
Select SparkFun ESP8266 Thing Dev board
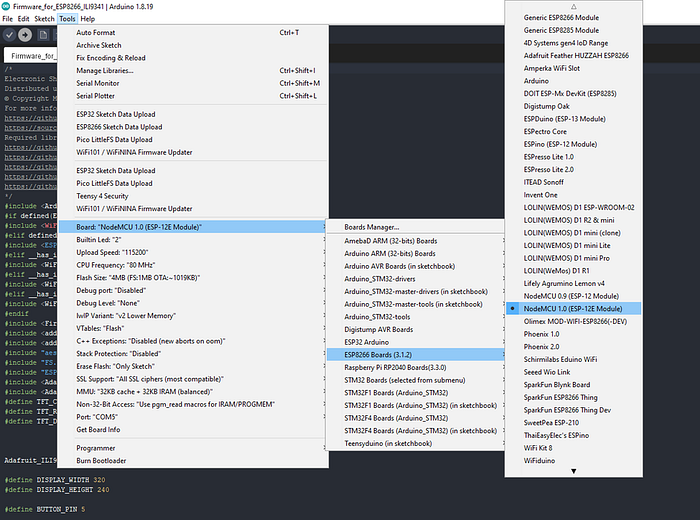click(x=574, y=410)
